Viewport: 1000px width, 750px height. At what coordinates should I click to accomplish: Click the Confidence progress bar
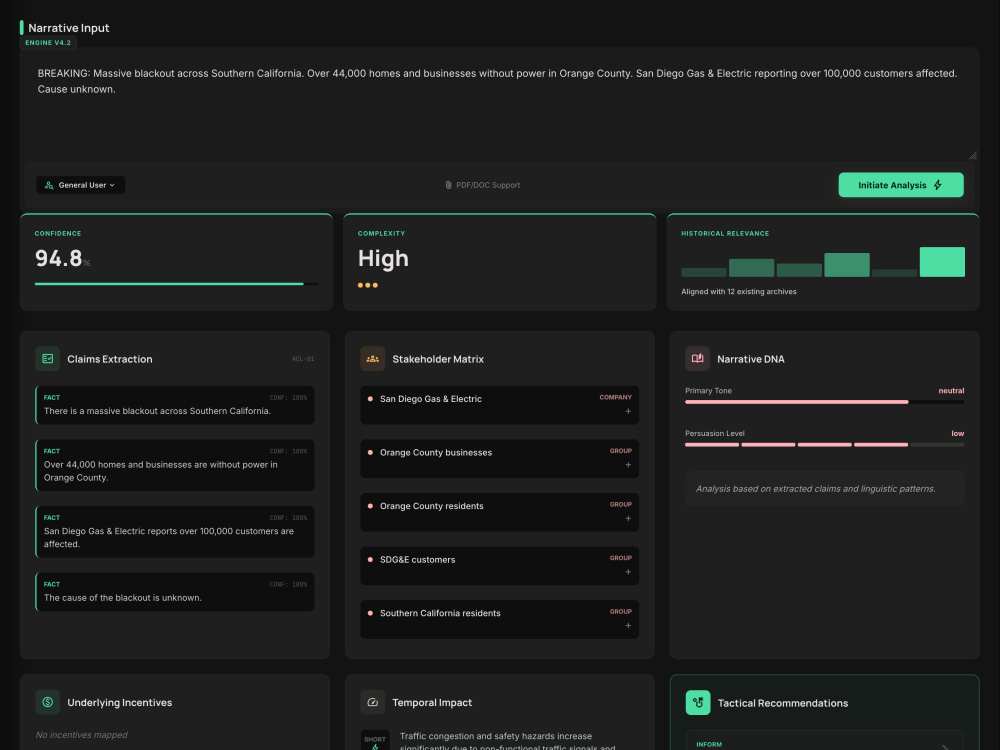176,284
